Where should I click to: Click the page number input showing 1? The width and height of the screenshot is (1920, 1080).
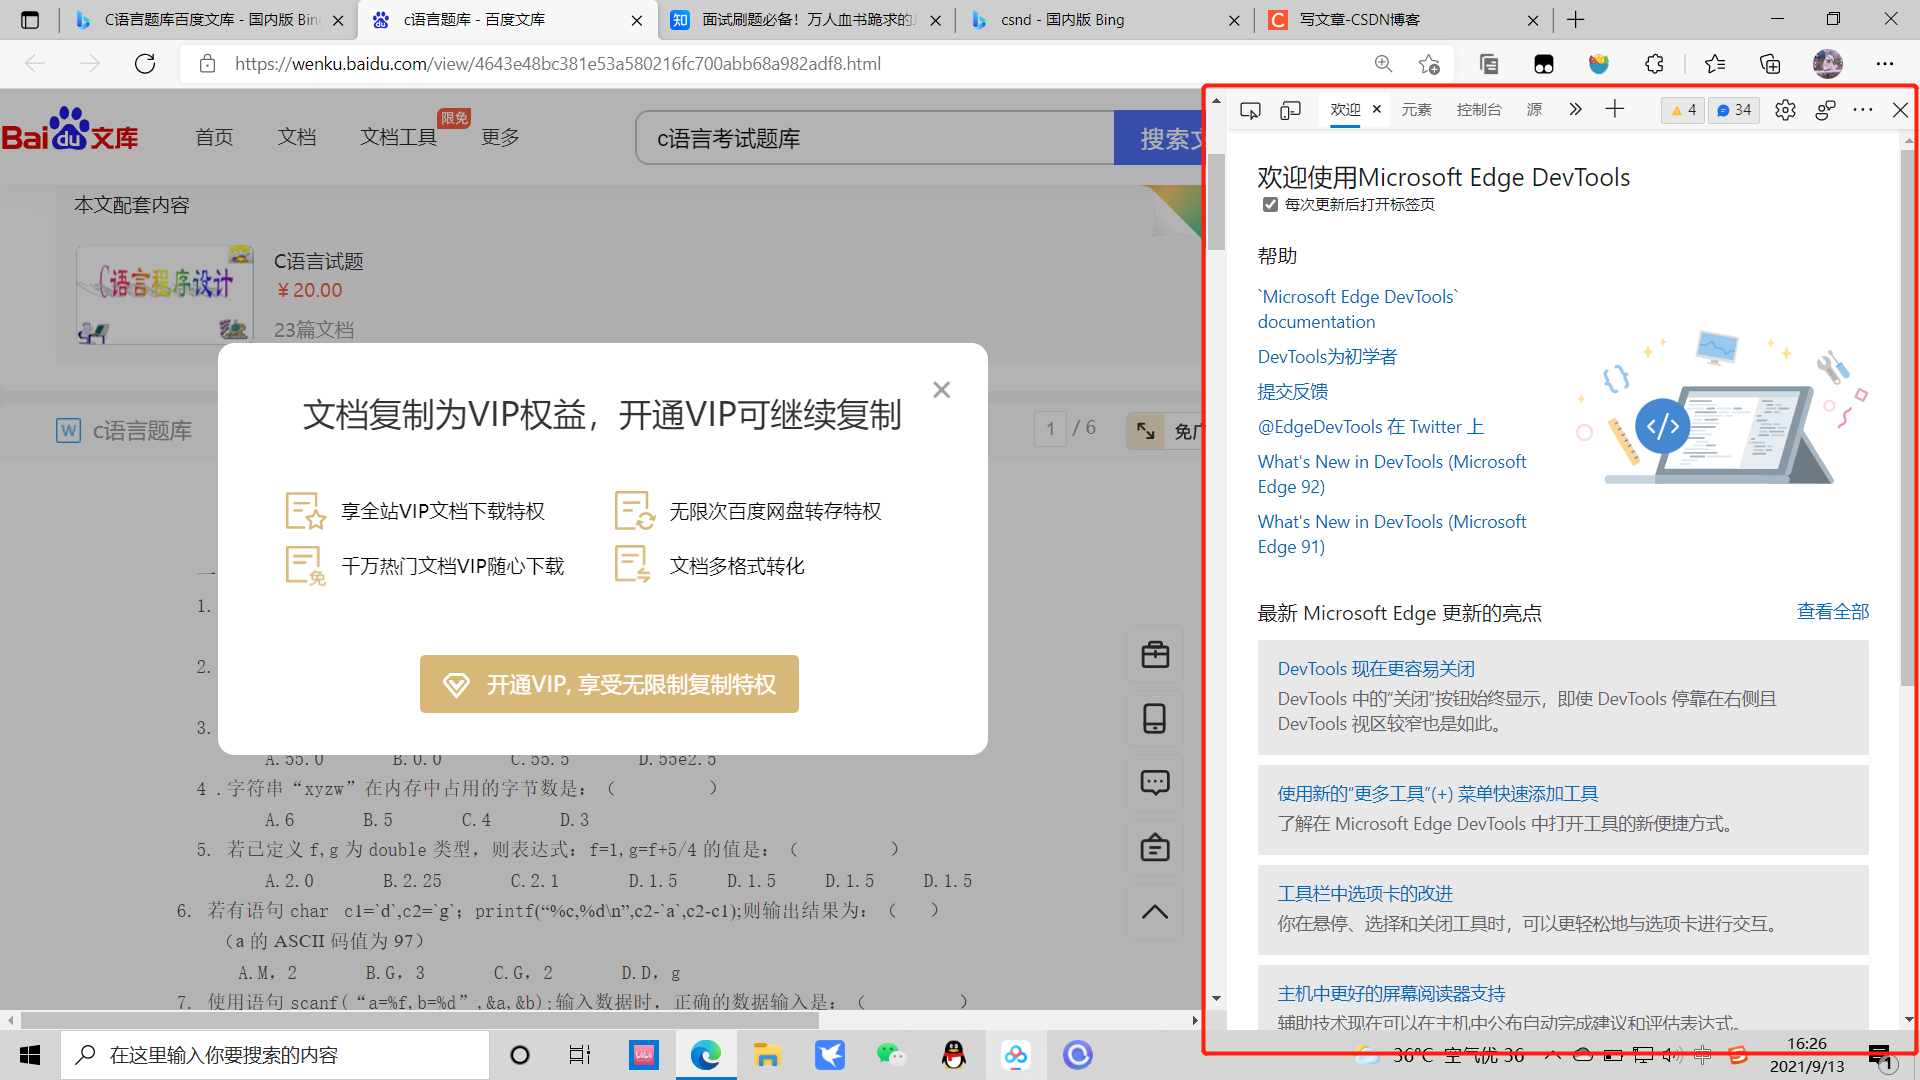(1051, 428)
